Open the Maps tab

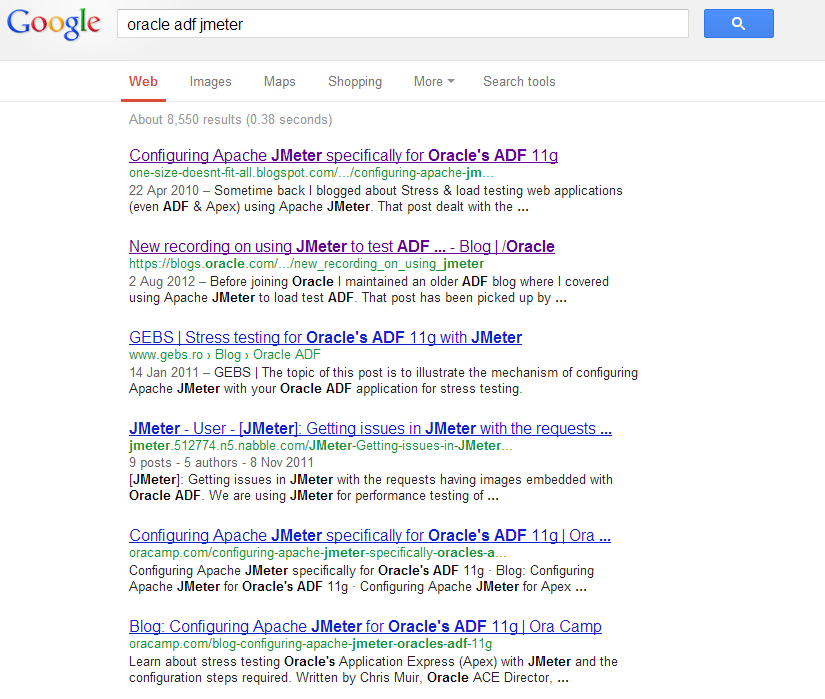coord(279,82)
